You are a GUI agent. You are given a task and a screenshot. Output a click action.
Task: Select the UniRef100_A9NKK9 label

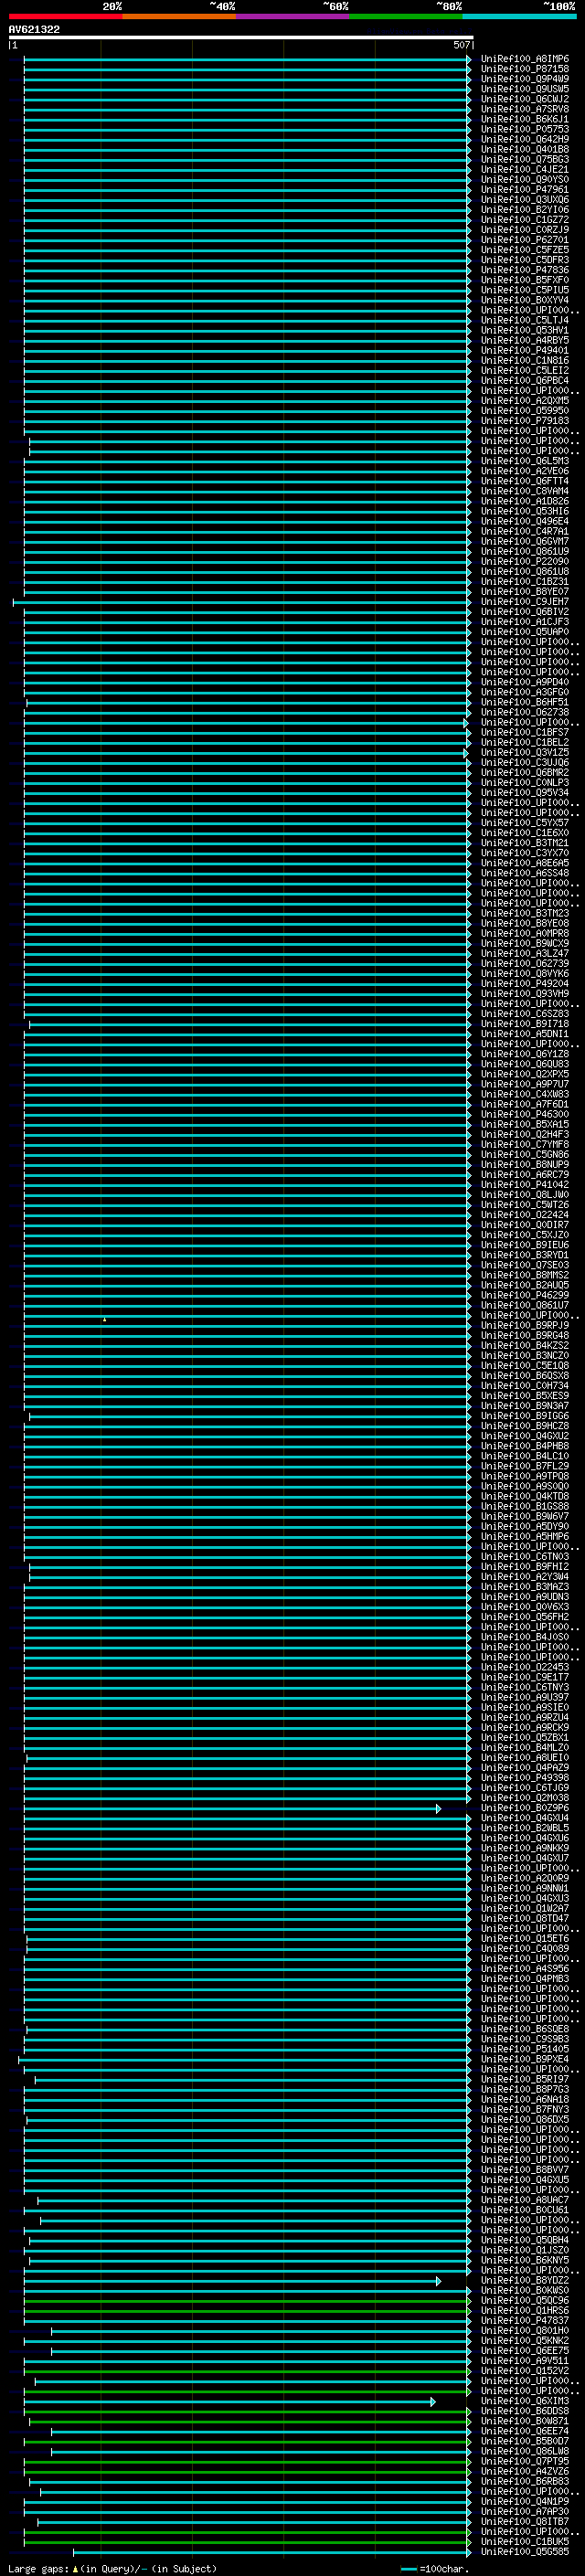[x=525, y=1848]
